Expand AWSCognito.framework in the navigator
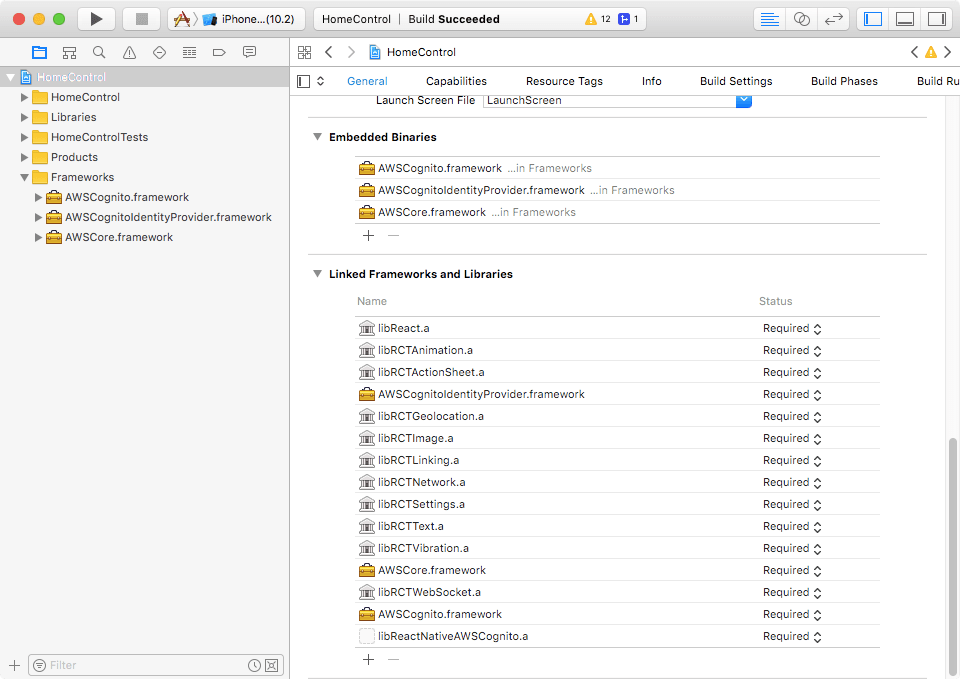Image resolution: width=960 pixels, height=679 pixels. coord(38,197)
